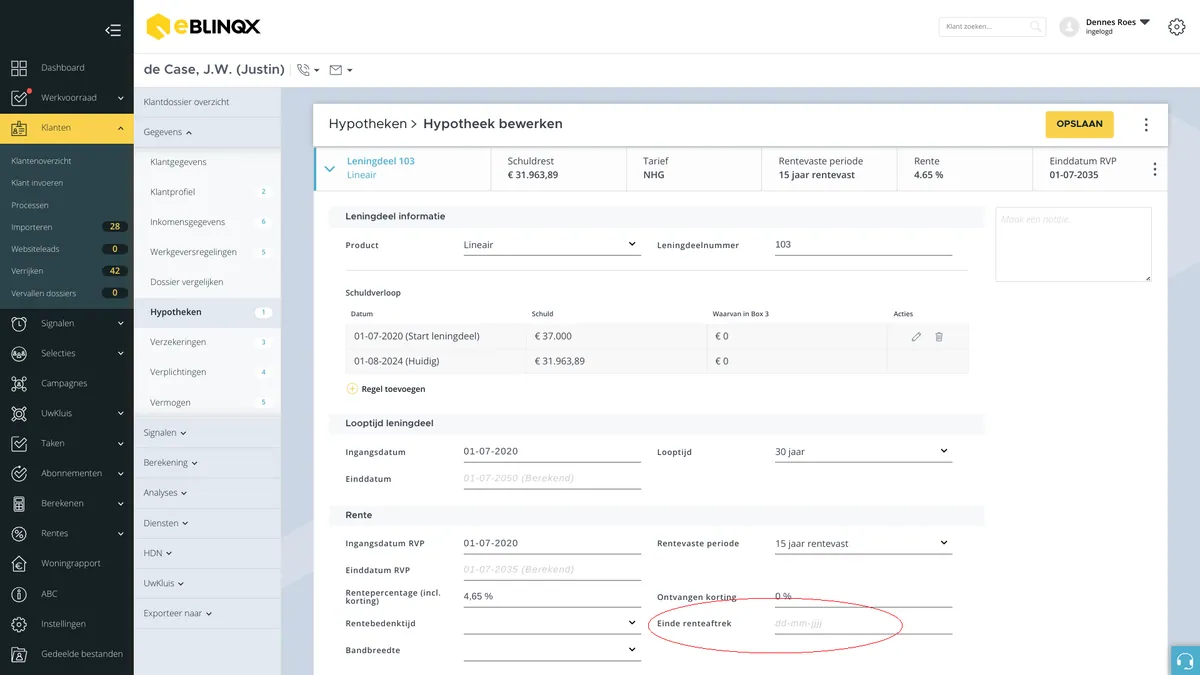Click the OPSLAAN button
Viewport: 1200px width, 675px height.
(1079, 124)
